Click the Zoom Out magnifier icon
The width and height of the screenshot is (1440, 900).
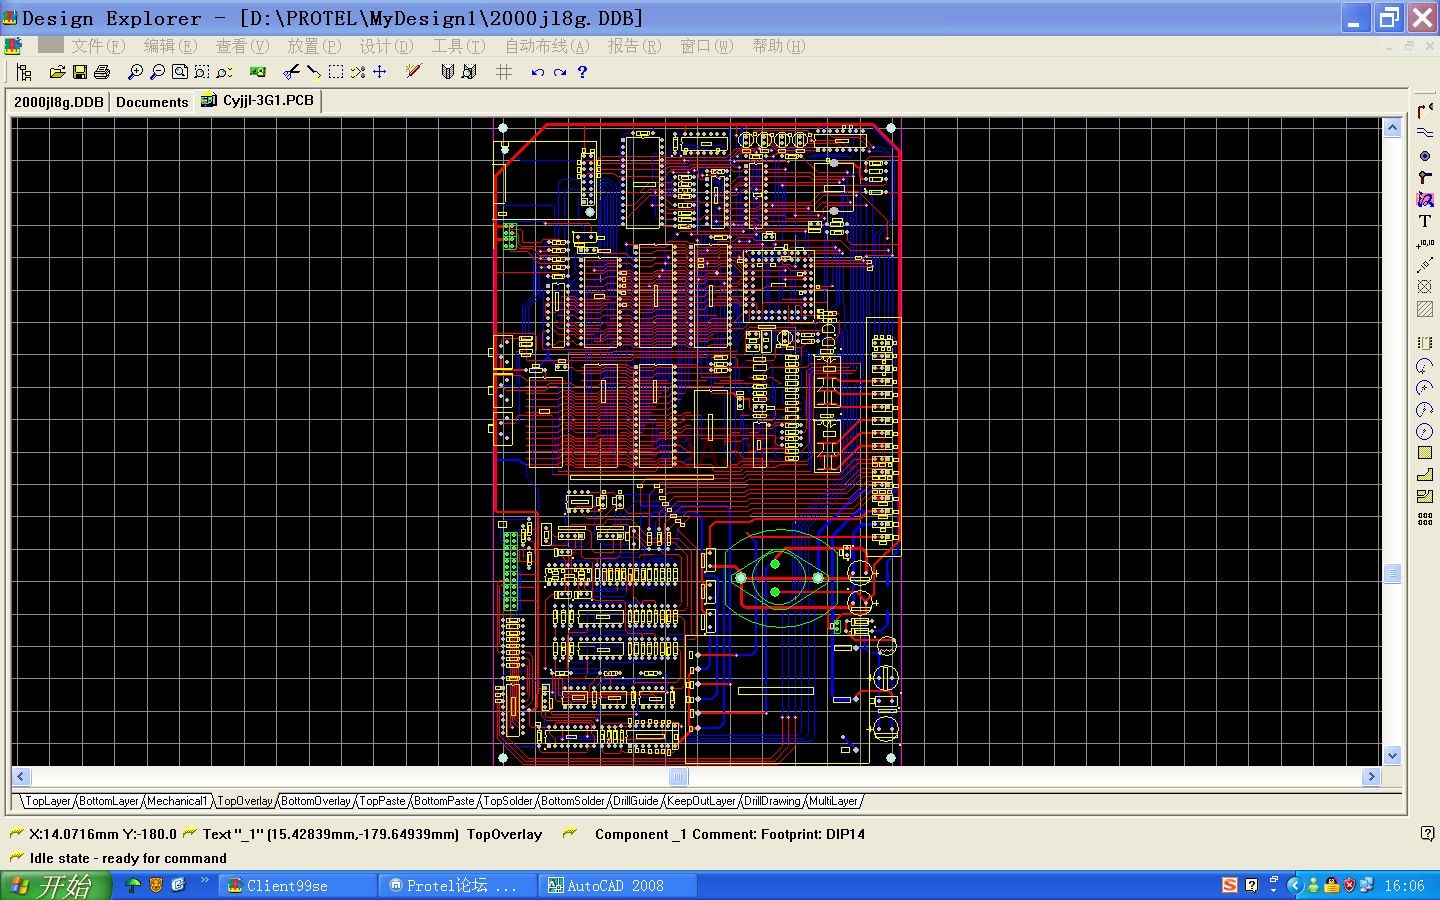pos(157,72)
